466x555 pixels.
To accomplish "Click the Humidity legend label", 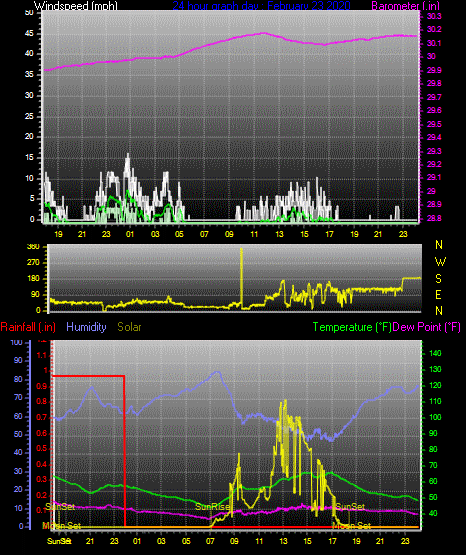I will coord(86,327).
